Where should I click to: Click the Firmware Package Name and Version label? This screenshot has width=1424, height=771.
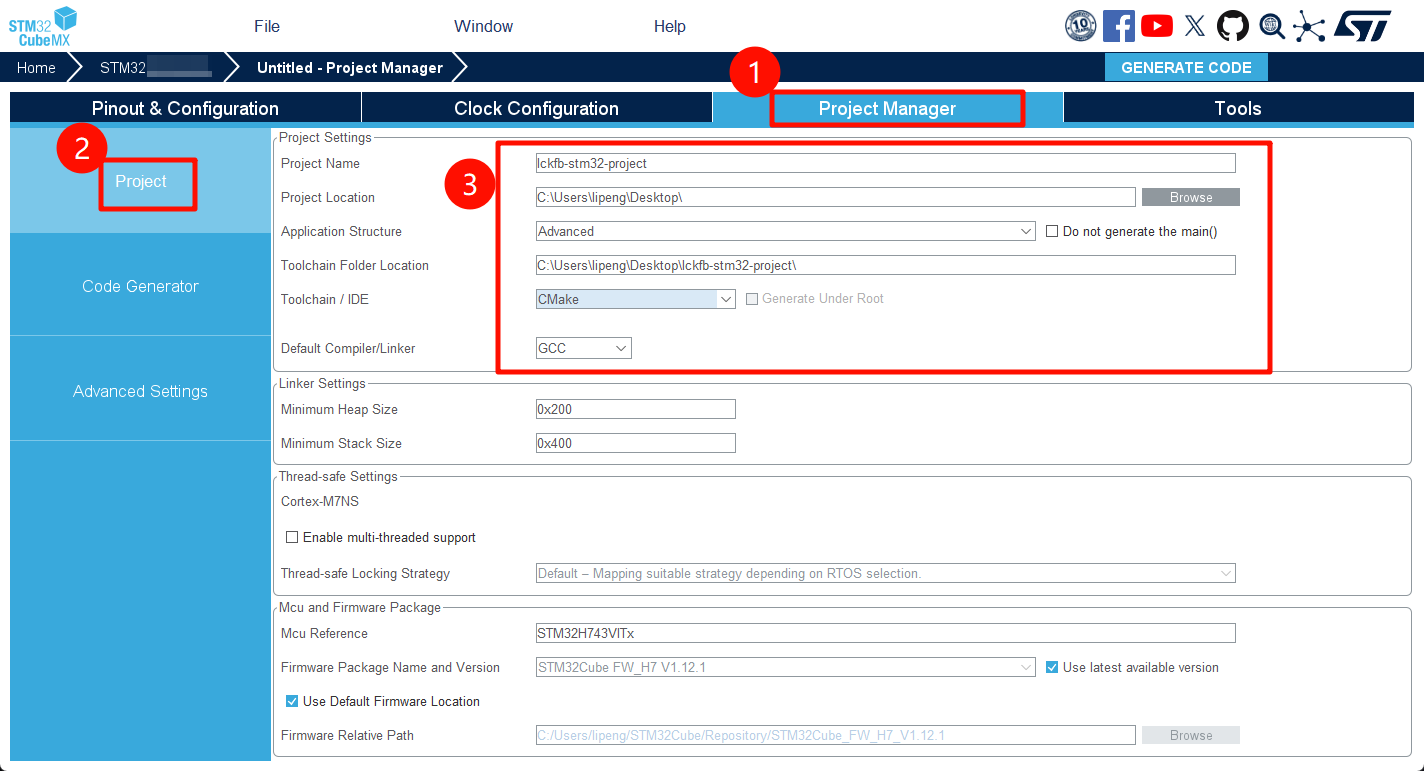coord(390,667)
